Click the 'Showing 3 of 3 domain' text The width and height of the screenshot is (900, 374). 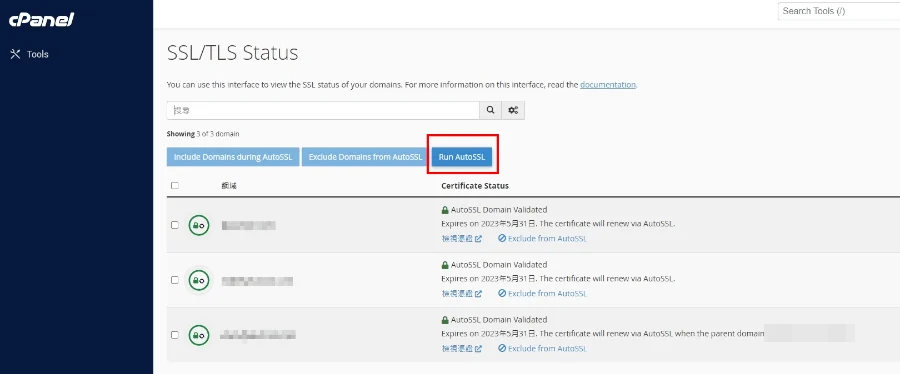pyautogui.click(x=203, y=134)
